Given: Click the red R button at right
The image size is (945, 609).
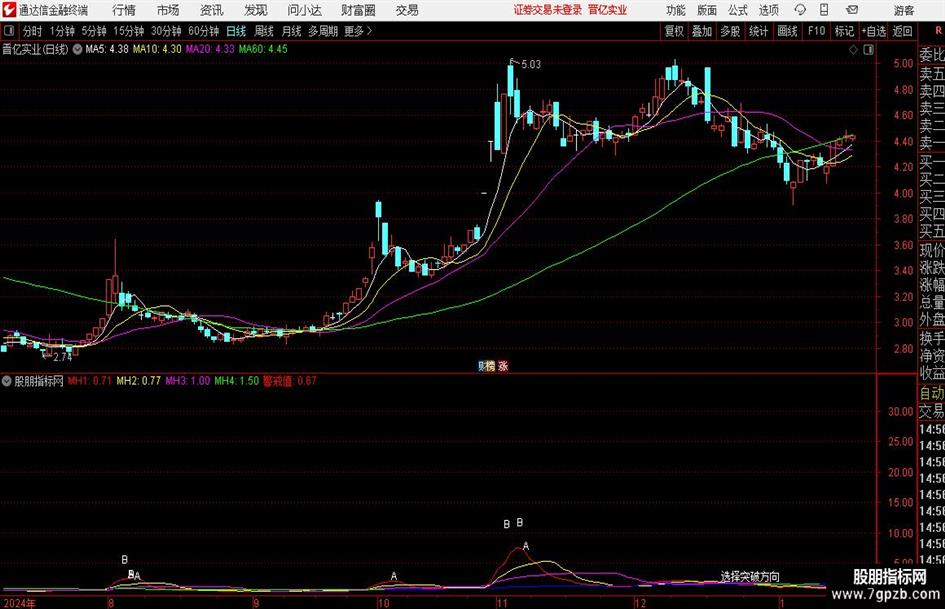Looking at the screenshot, I should point(938,31).
